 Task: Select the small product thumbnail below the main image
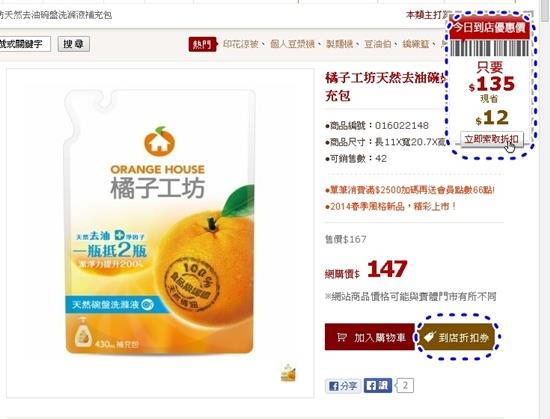click(288, 373)
